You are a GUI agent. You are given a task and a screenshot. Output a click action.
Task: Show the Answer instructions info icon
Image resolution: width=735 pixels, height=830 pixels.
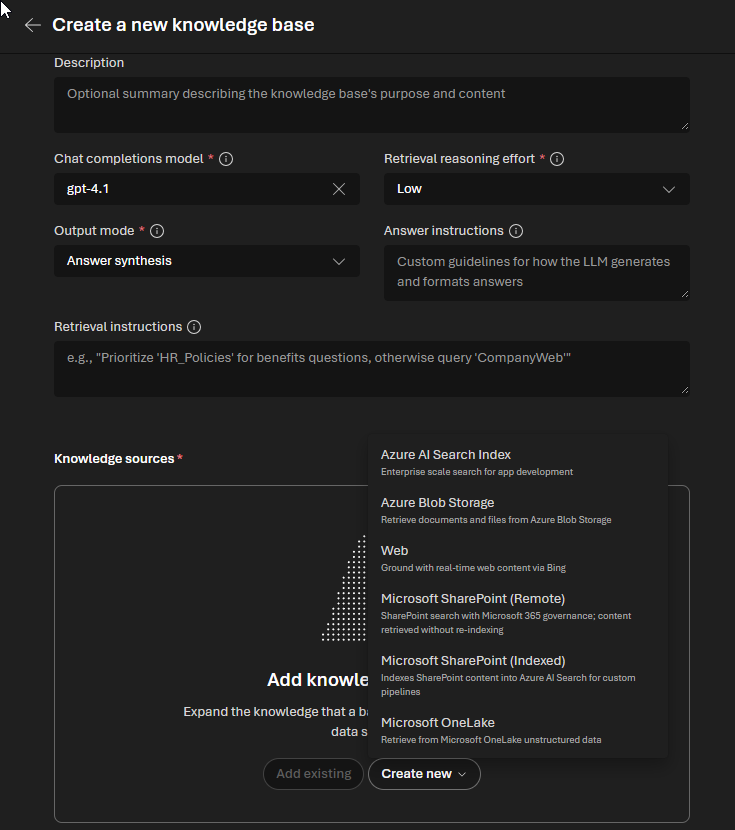coord(516,231)
